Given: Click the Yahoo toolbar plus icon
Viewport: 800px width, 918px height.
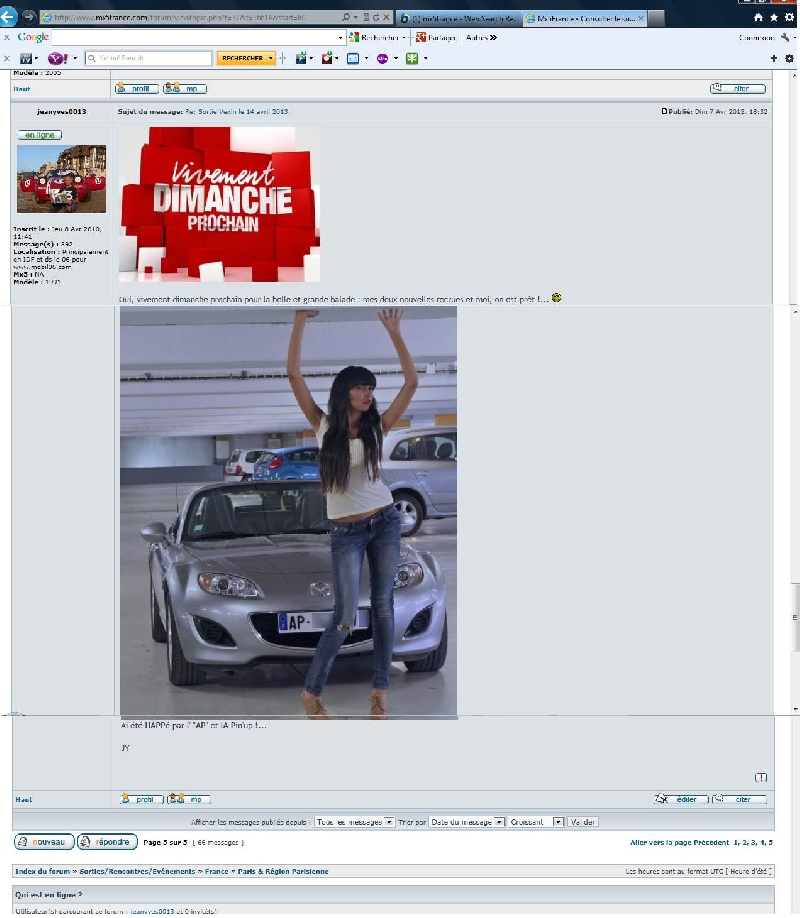Looking at the screenshot, I should point(774,58).
